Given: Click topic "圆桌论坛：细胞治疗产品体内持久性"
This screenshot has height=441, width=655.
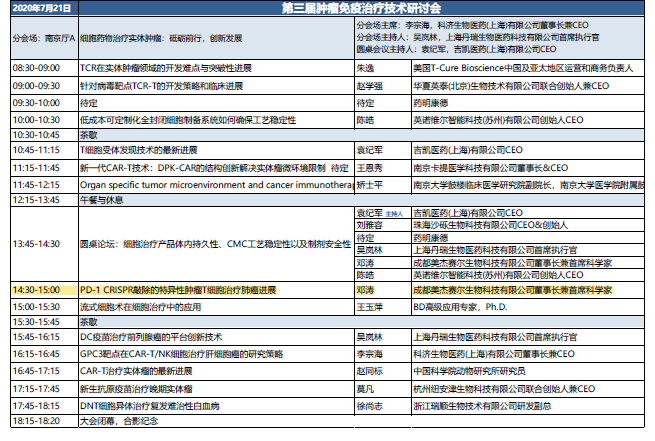Looking at the screenshot, I should [x=150, y=244].
